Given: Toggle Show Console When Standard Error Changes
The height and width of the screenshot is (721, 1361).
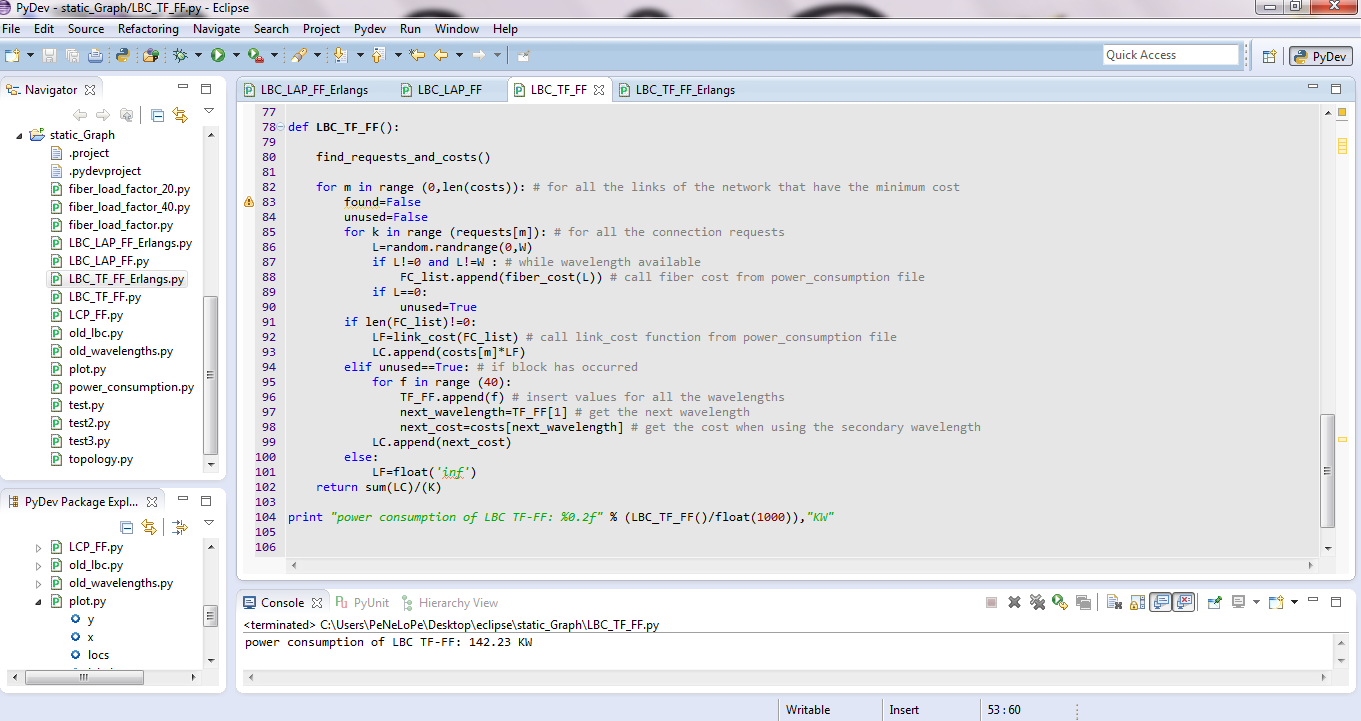Looking at the screenshot, I should (x=1184, y=602).
